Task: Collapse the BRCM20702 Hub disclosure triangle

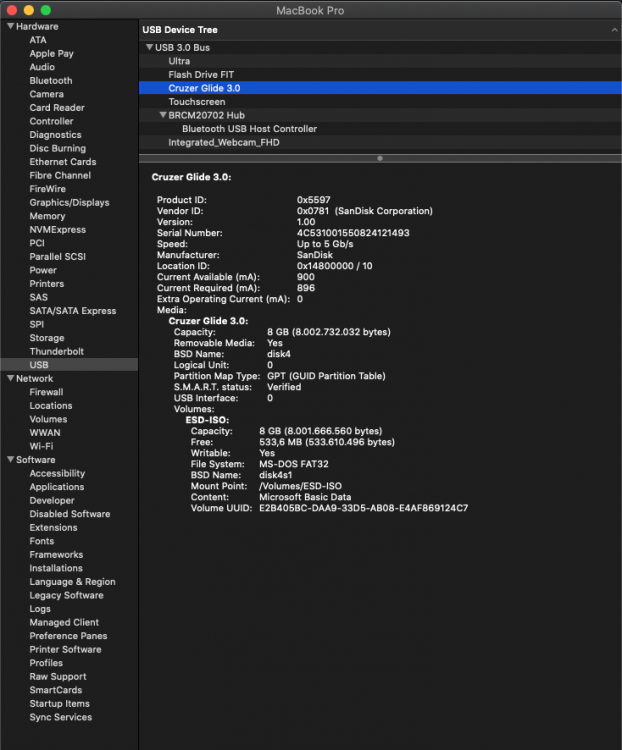Action: tap(163, 115)
